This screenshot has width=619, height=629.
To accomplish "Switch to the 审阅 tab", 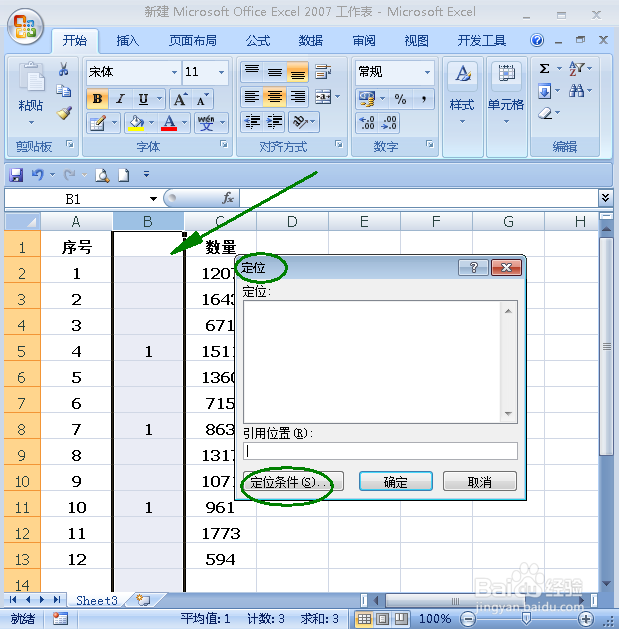I will pos(363,41).
